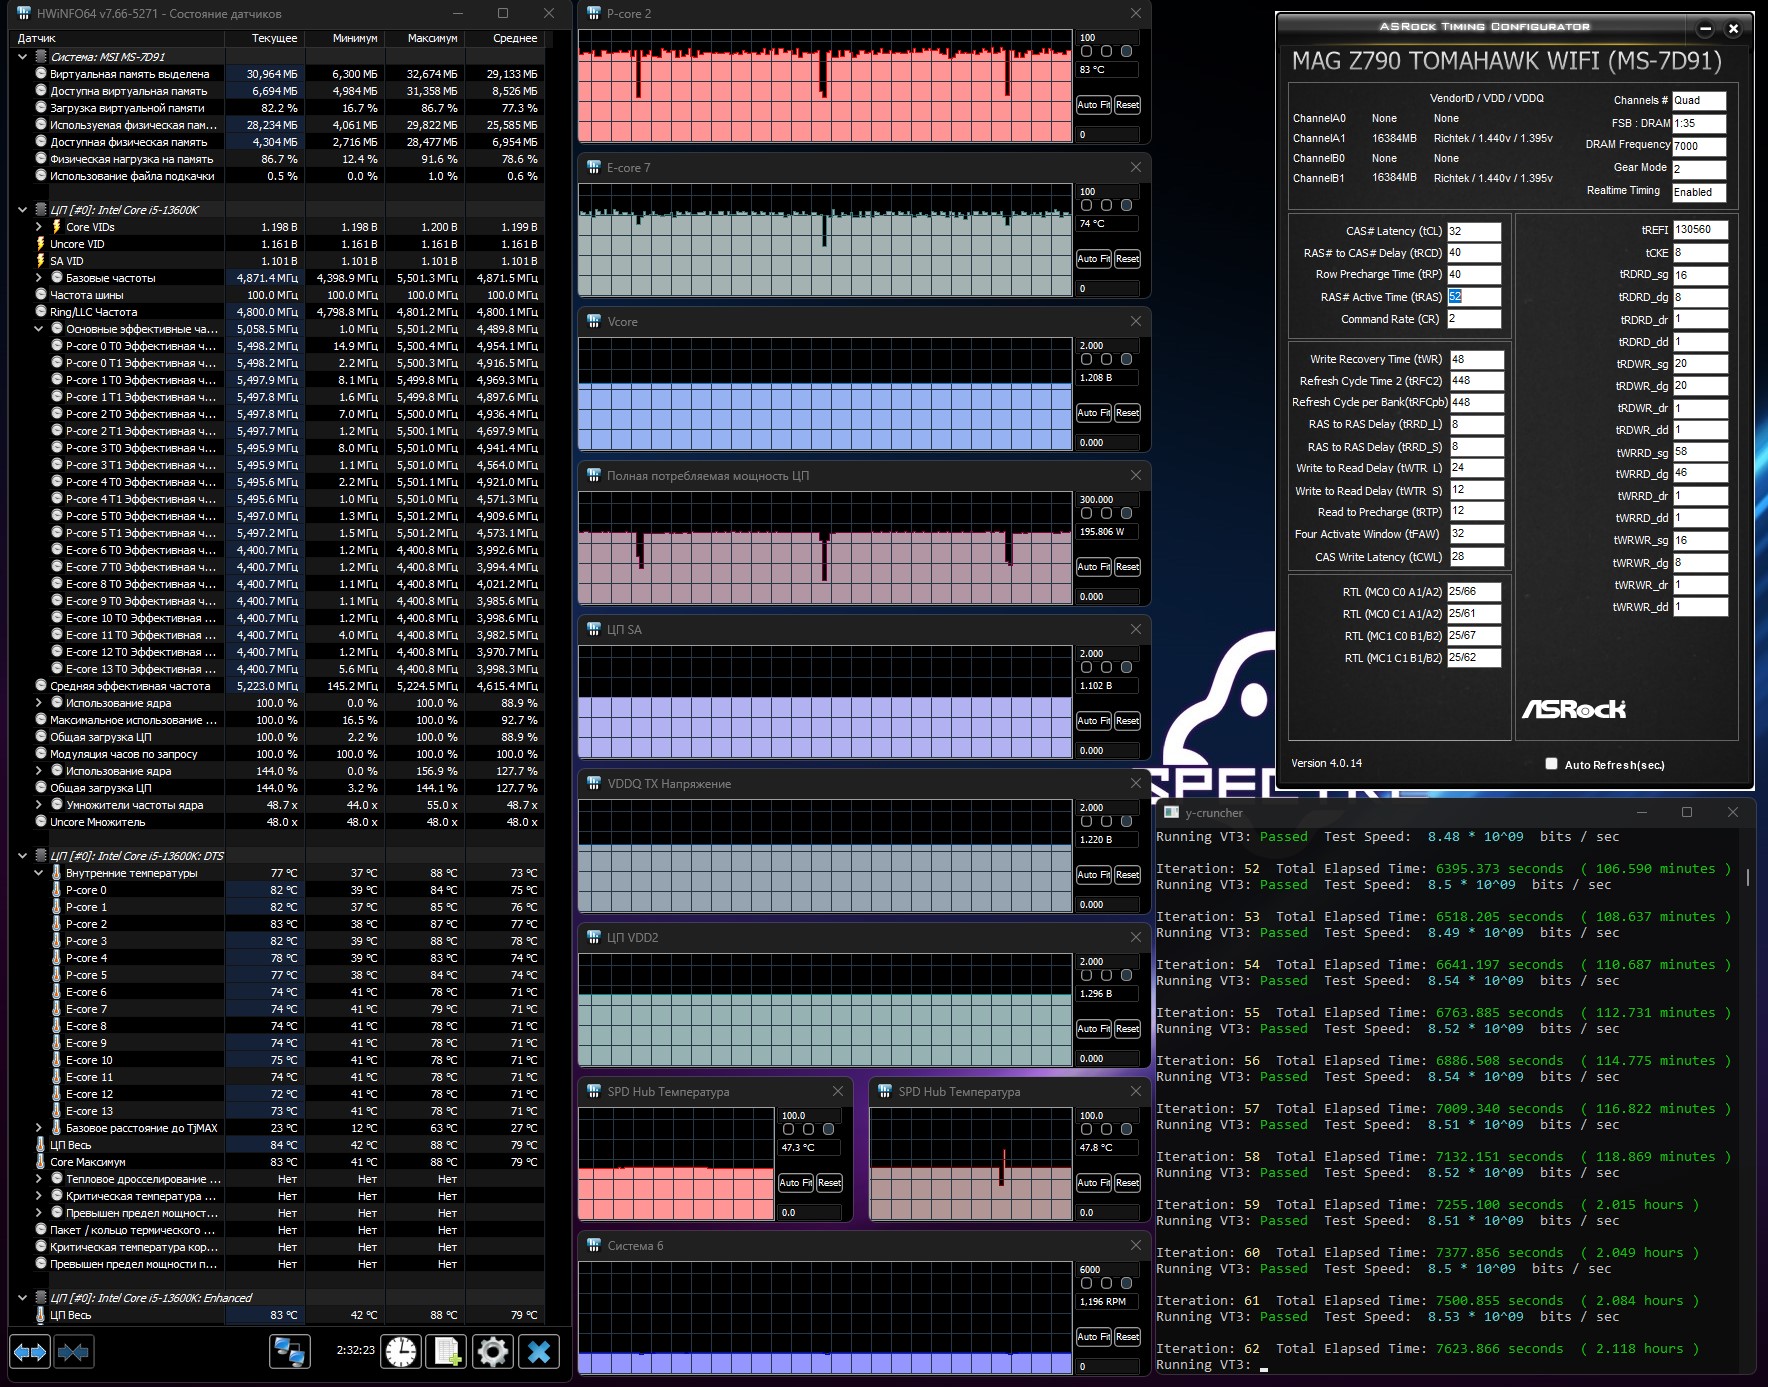Screen dimensions: 1768x1387
Task: Toggle the Auto Refresh(sec.) checkbox in ASRock
Action: [x=1551, y=764]
